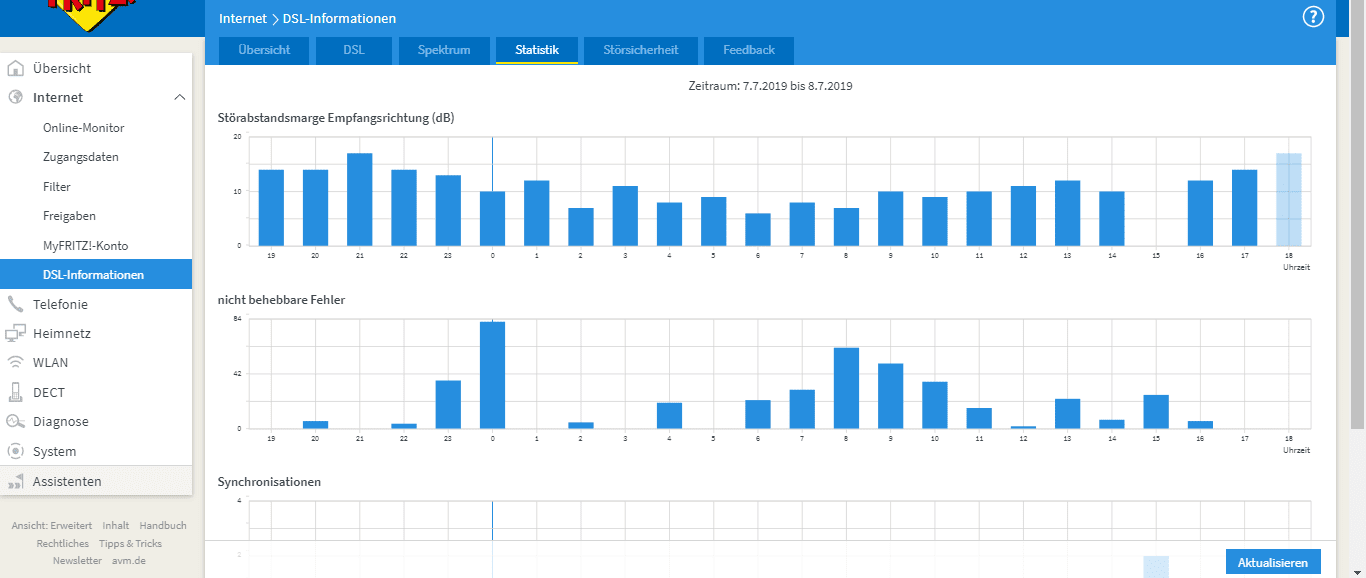Image resolution: width=1366 pixels, height=578 pixels.
Task: Click the Synchronisationen heading
Action: pyautogui.click(x=269, y=481)
